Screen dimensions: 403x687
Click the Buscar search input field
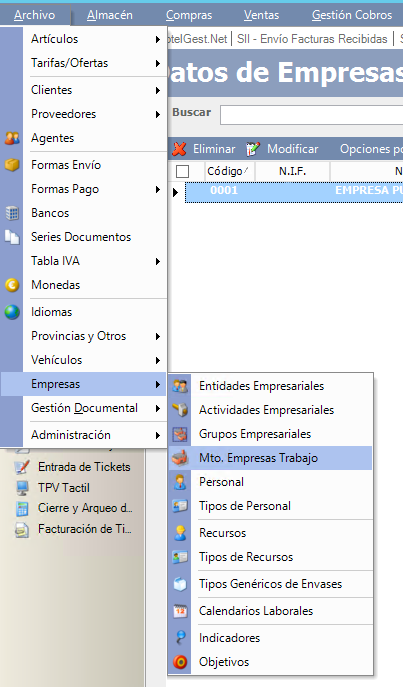311,115
